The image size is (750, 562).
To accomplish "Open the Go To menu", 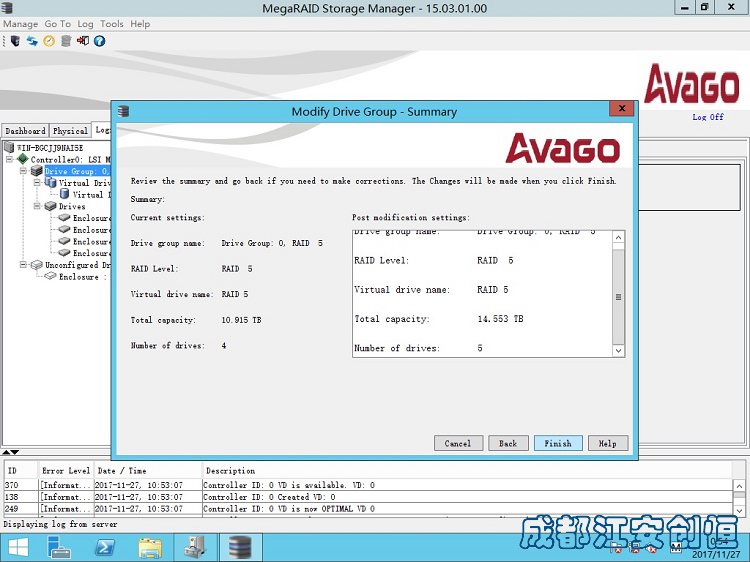I will point(57,24).
